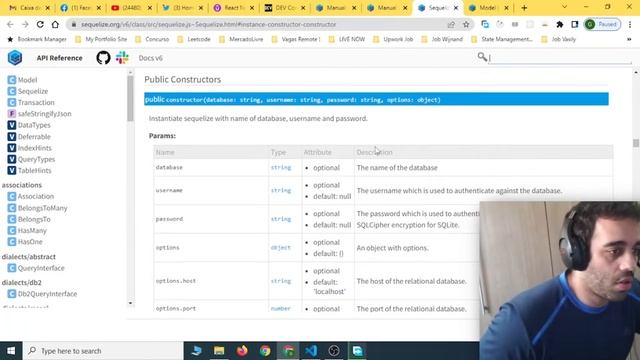
Task: Open the Chrome extensions puzzle icon
Action: pos(560,24)
